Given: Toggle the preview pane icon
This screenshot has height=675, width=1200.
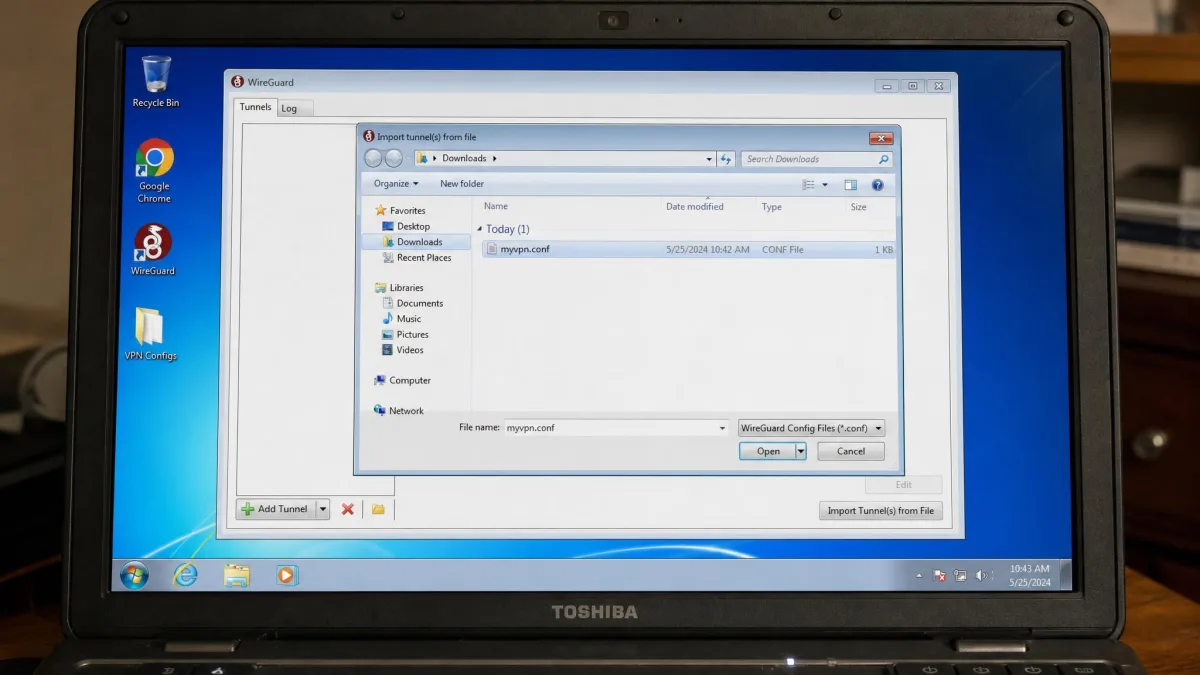Looking at the screenshot, I should pos(851,185).
